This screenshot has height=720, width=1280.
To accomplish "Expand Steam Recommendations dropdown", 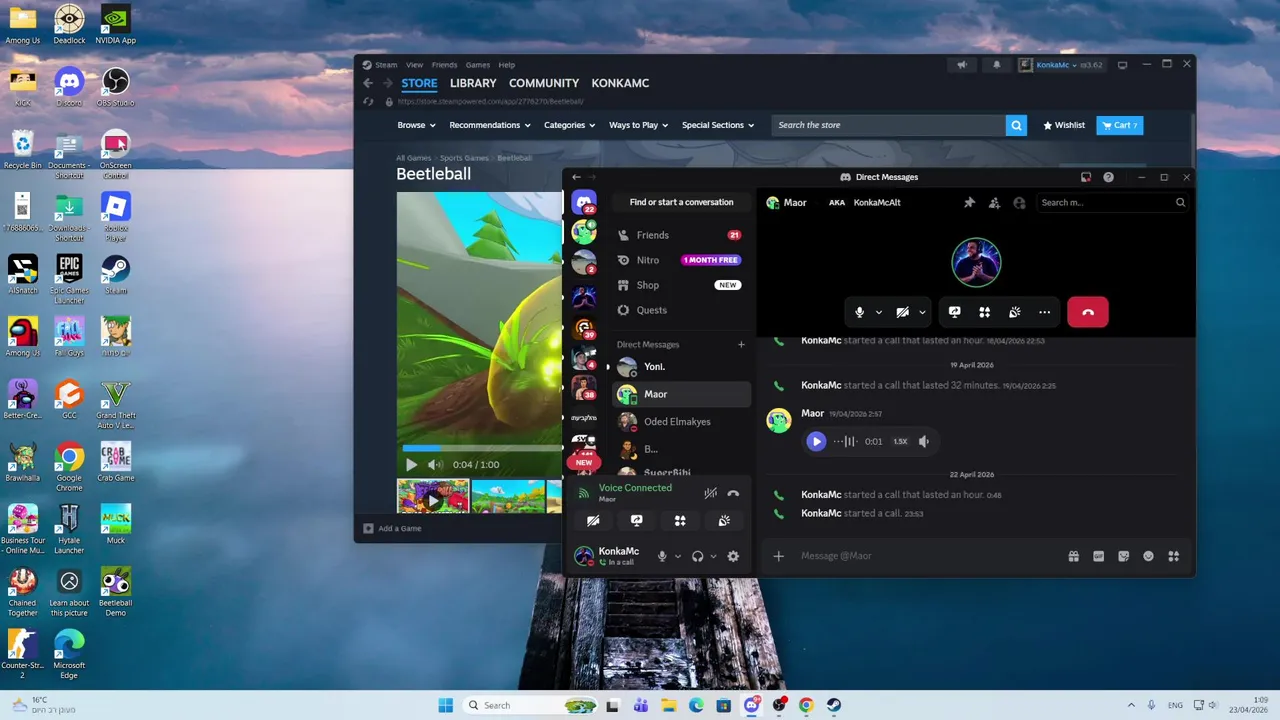I will [x=490, y=125].
